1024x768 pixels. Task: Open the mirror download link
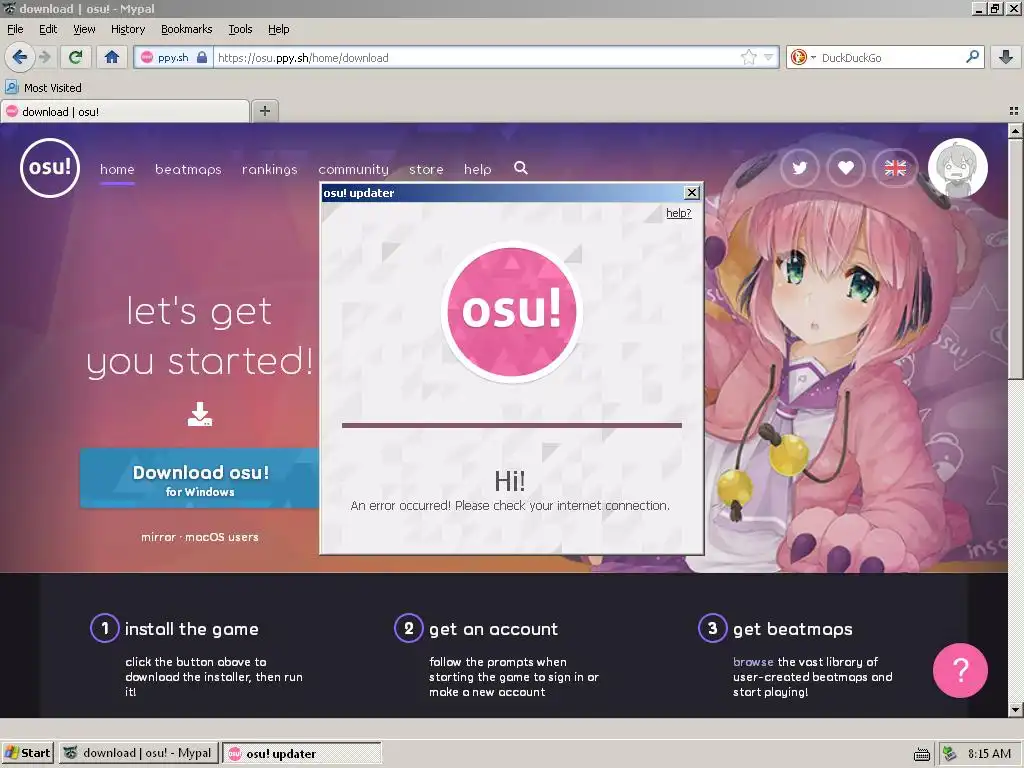158,537
